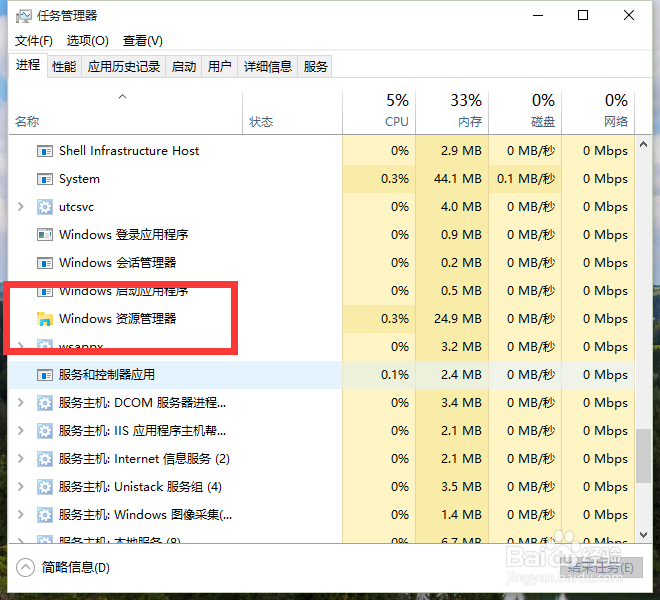Click the Windows 登录应用程序 icon
This screenshot has width=660, height=600.
point(45,235)
